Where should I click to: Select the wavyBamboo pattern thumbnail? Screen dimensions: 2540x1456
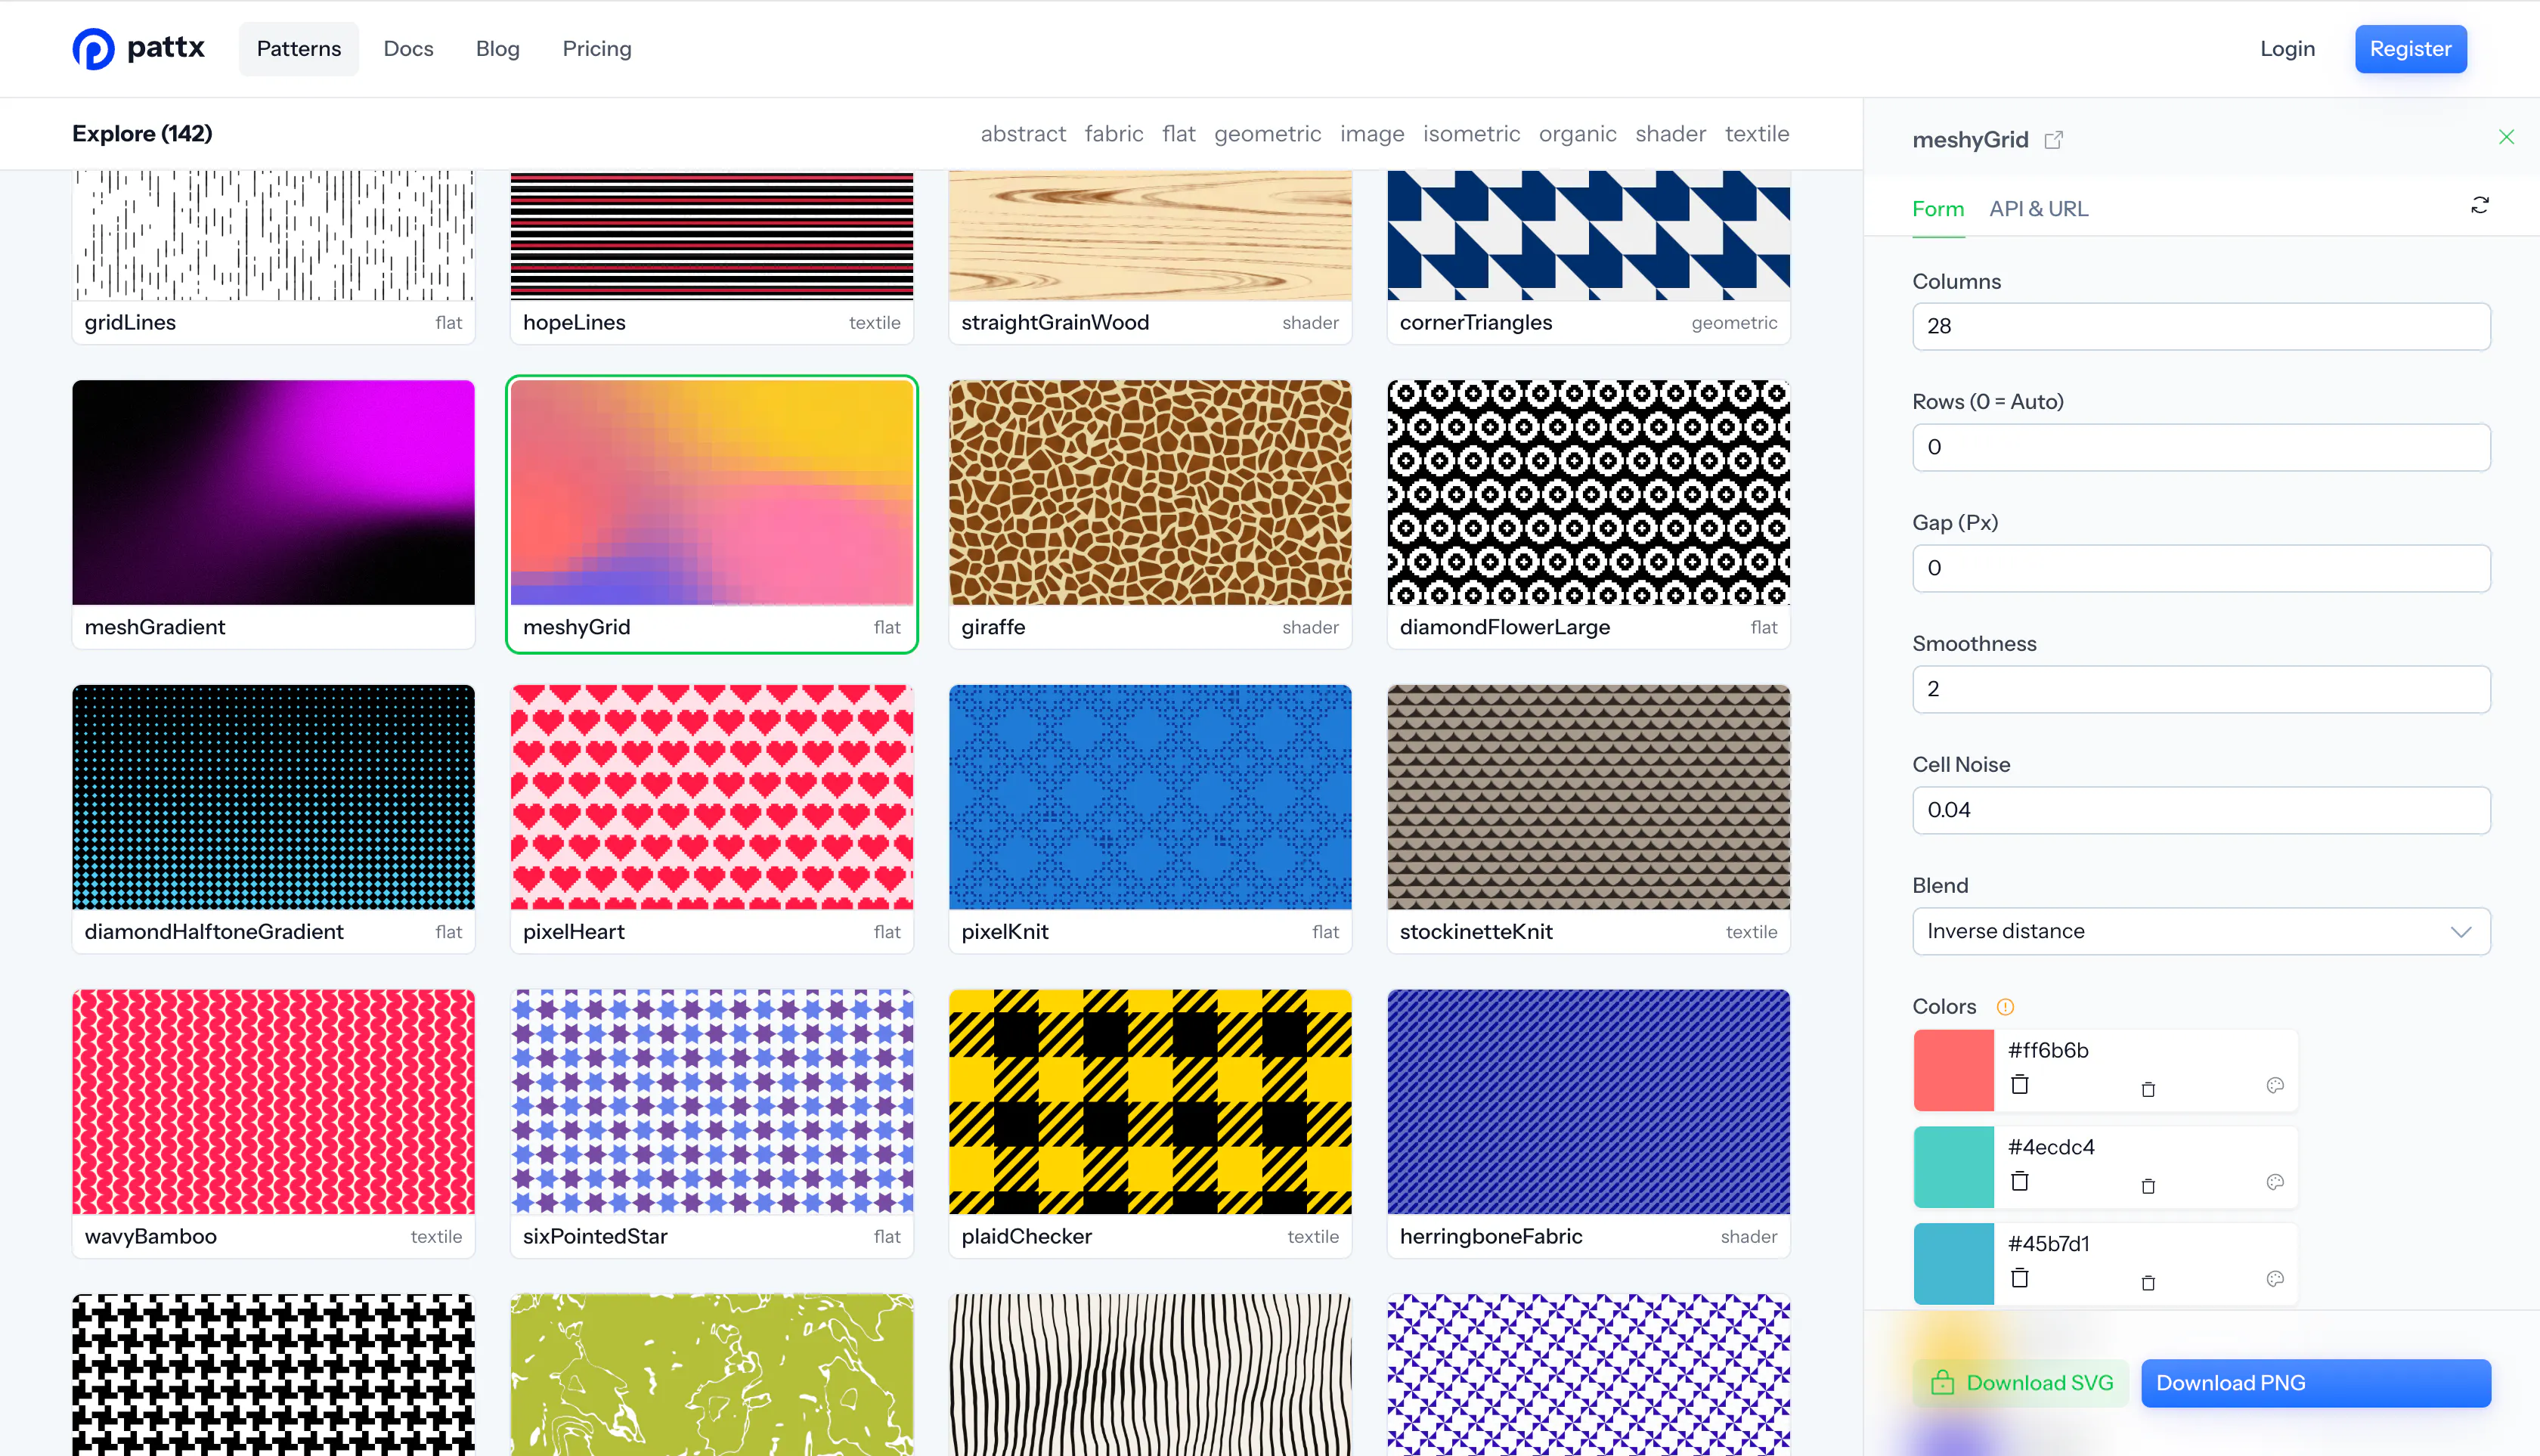[273, 1102]
